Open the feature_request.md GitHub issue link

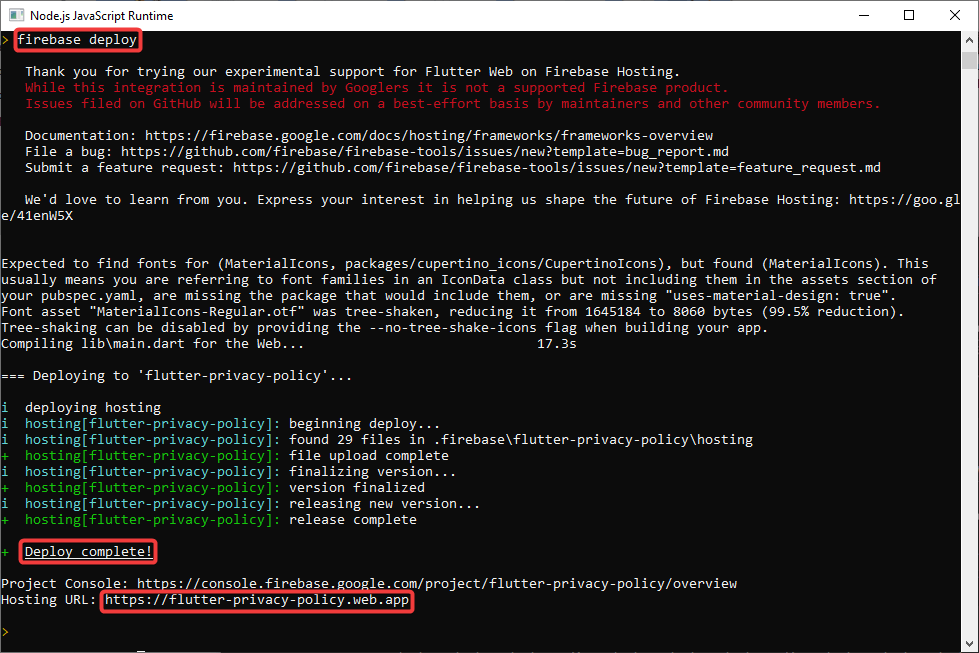pyautogui.click(x=556, y=168)
